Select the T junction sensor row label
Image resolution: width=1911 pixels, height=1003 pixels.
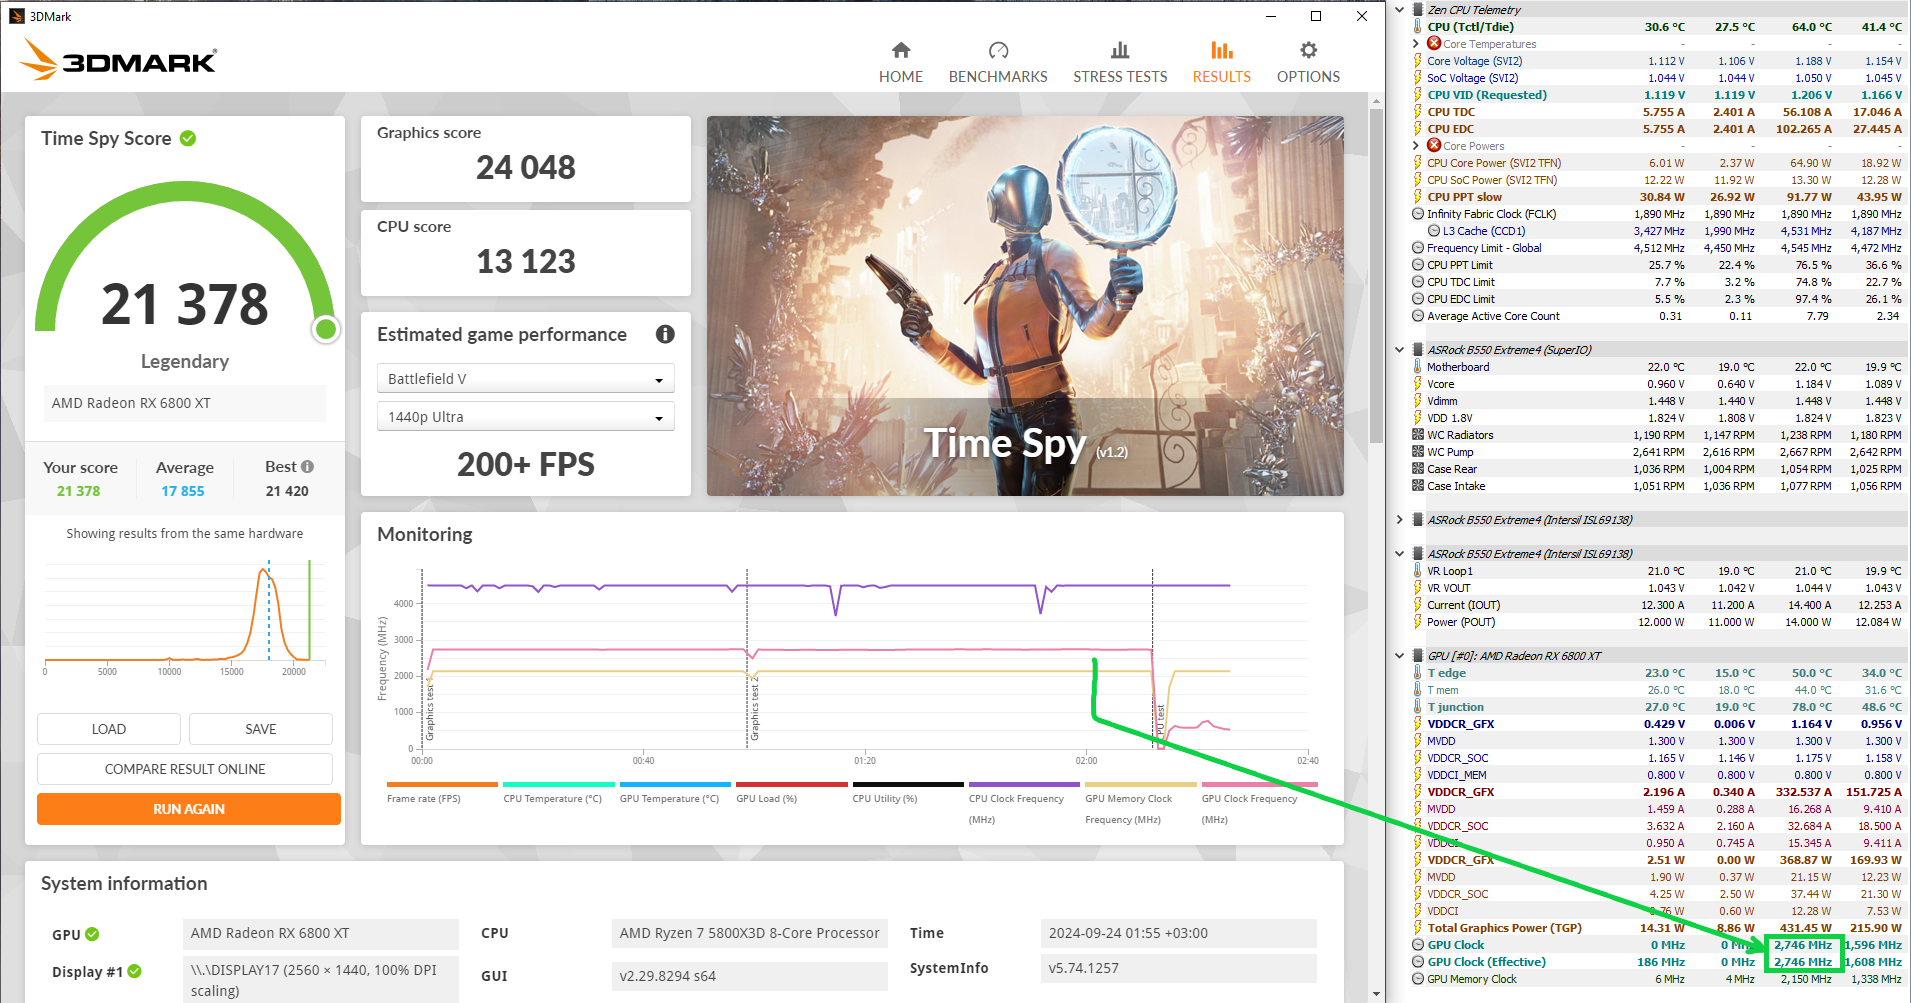pos(1455,707)
